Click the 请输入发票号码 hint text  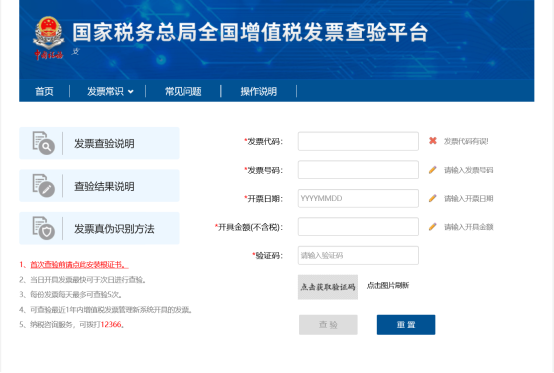click(468, 170)
